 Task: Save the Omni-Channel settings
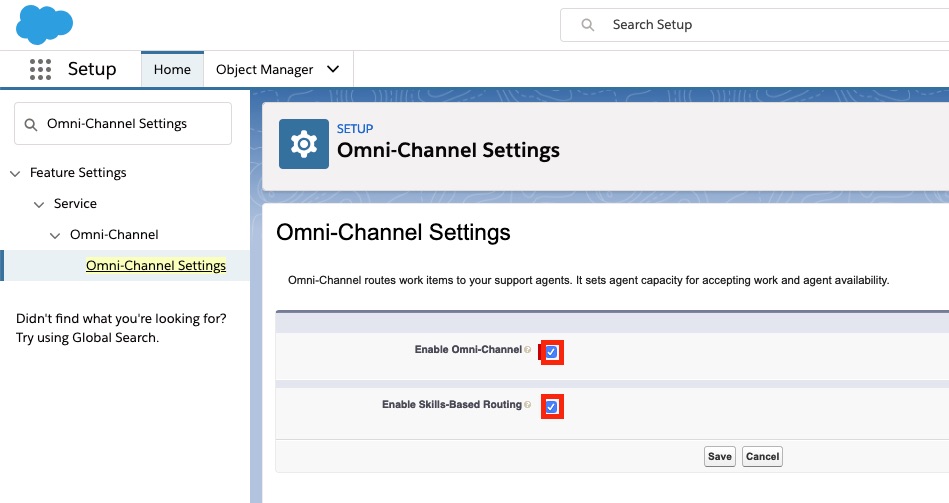pyautogui.click(x=720, y=456)
